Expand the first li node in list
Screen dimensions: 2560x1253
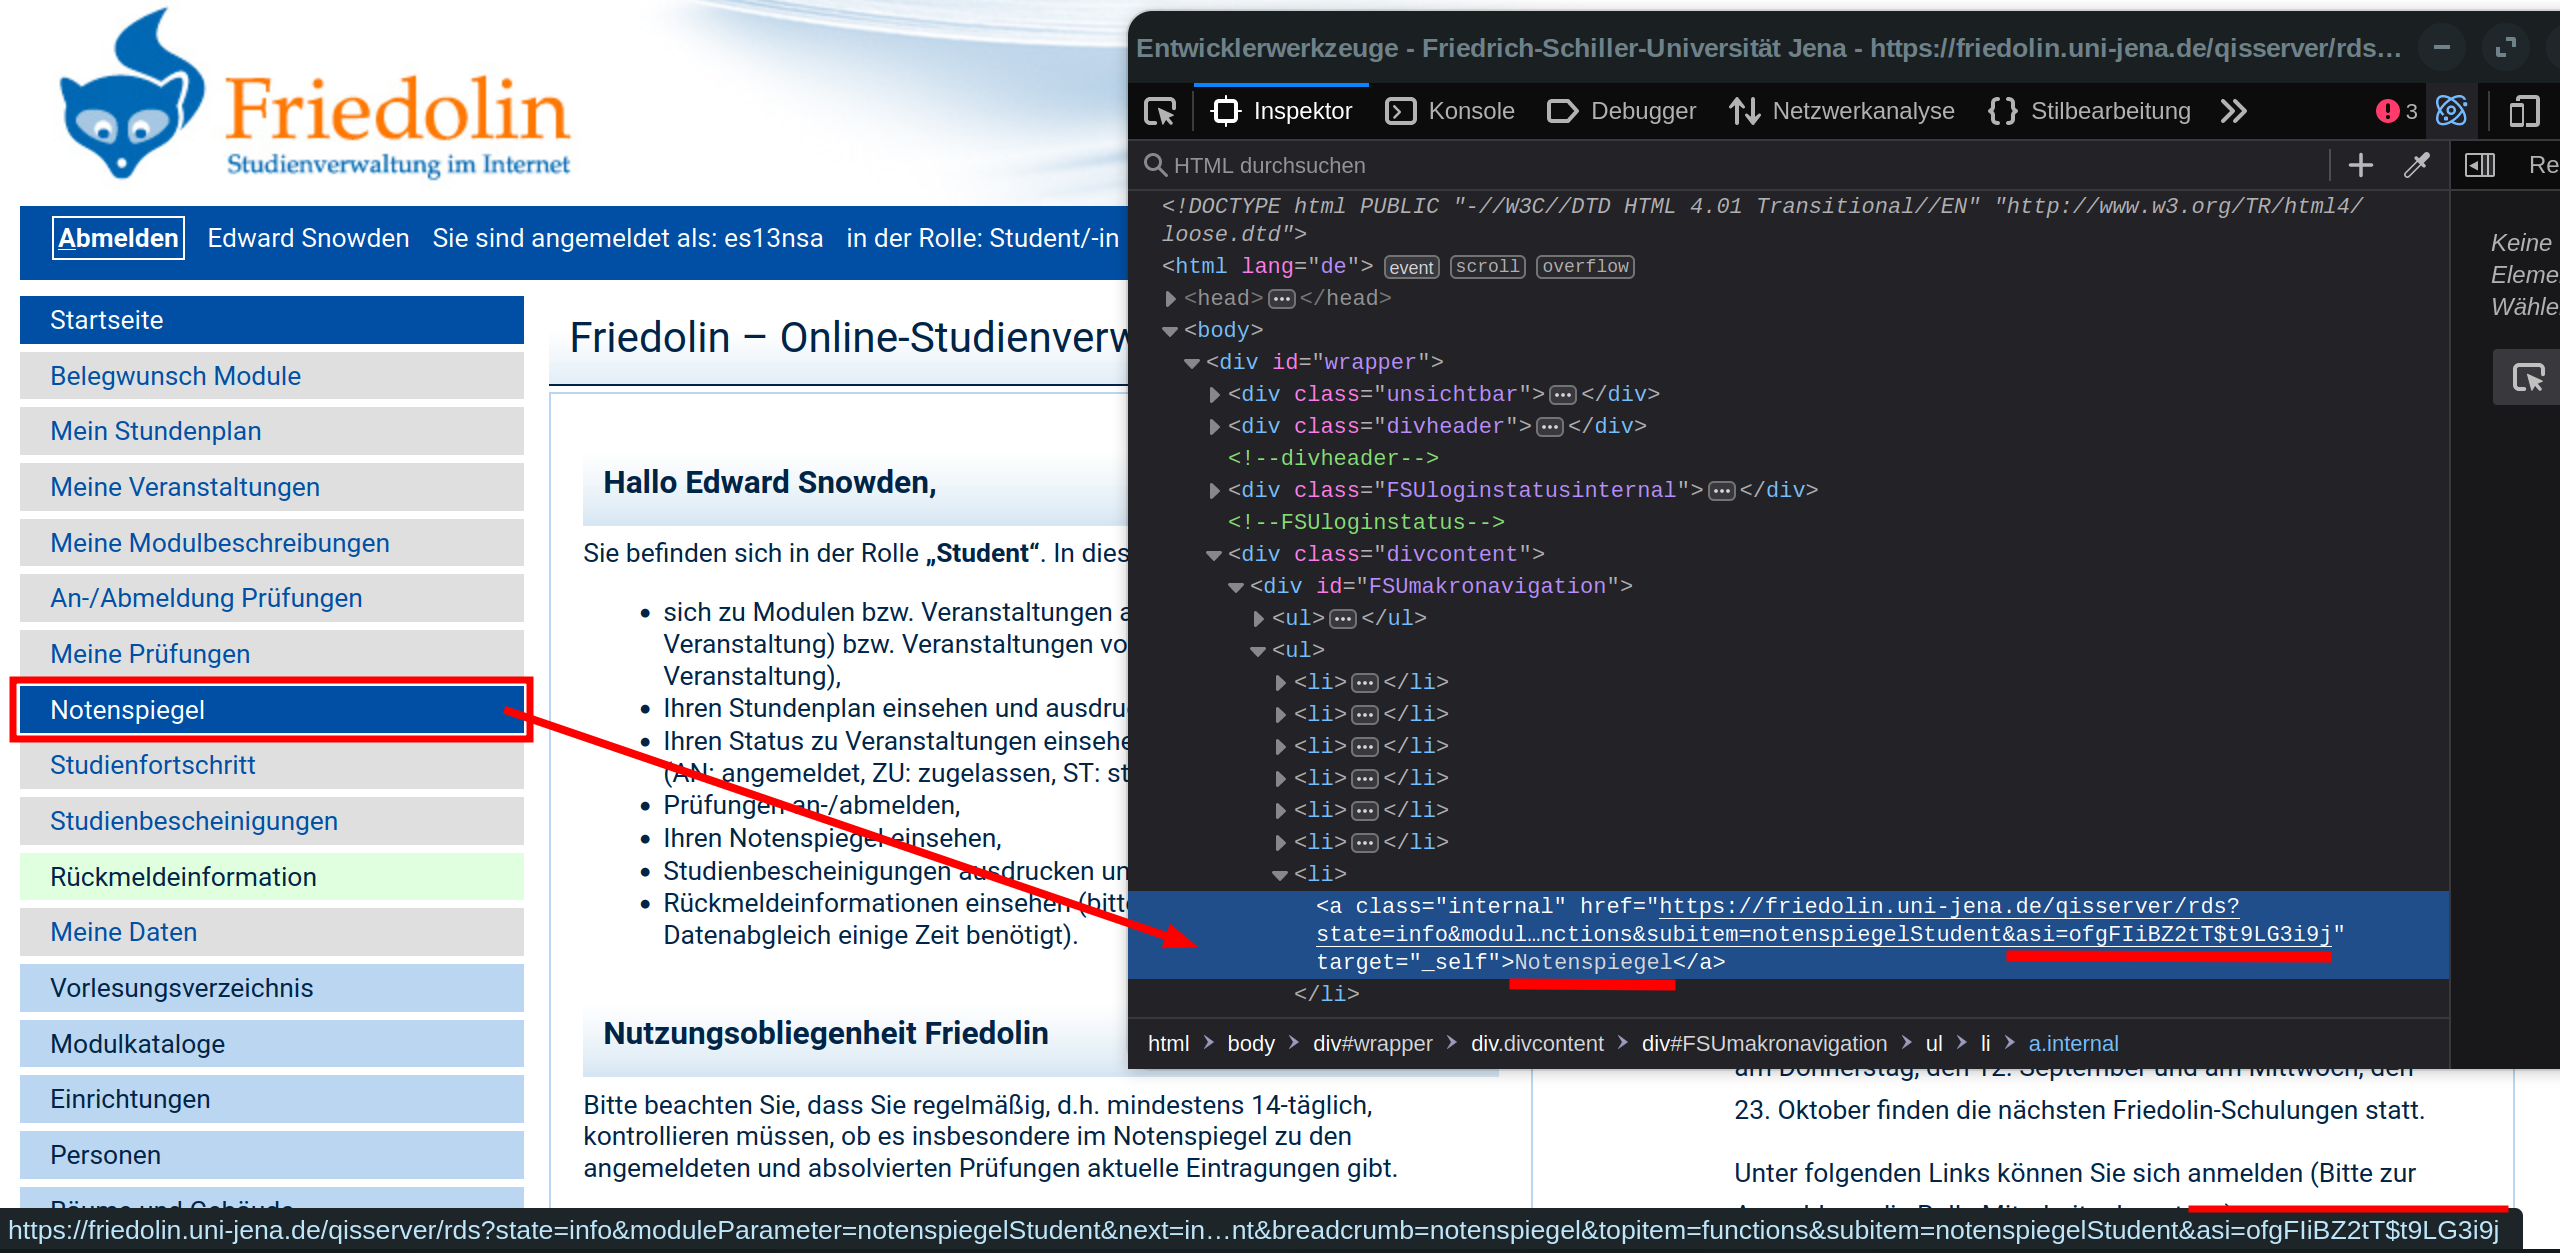[1280, 682]
